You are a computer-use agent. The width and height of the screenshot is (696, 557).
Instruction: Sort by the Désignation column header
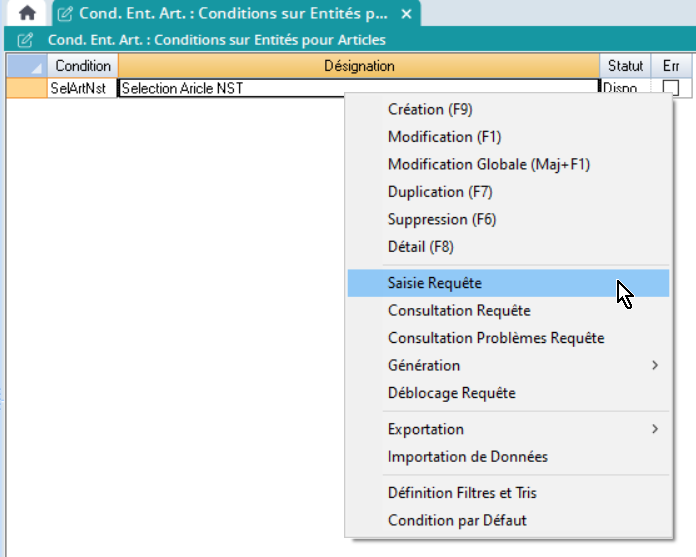pos(359,66)
